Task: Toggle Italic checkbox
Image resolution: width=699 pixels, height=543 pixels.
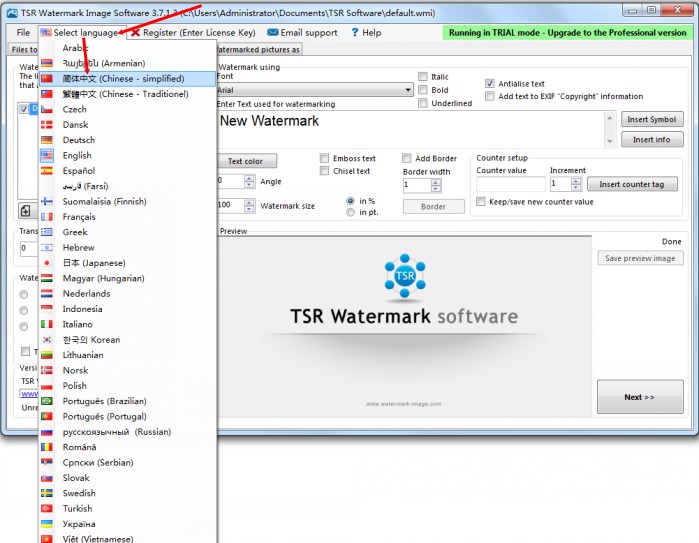Action: coord(423,77)
